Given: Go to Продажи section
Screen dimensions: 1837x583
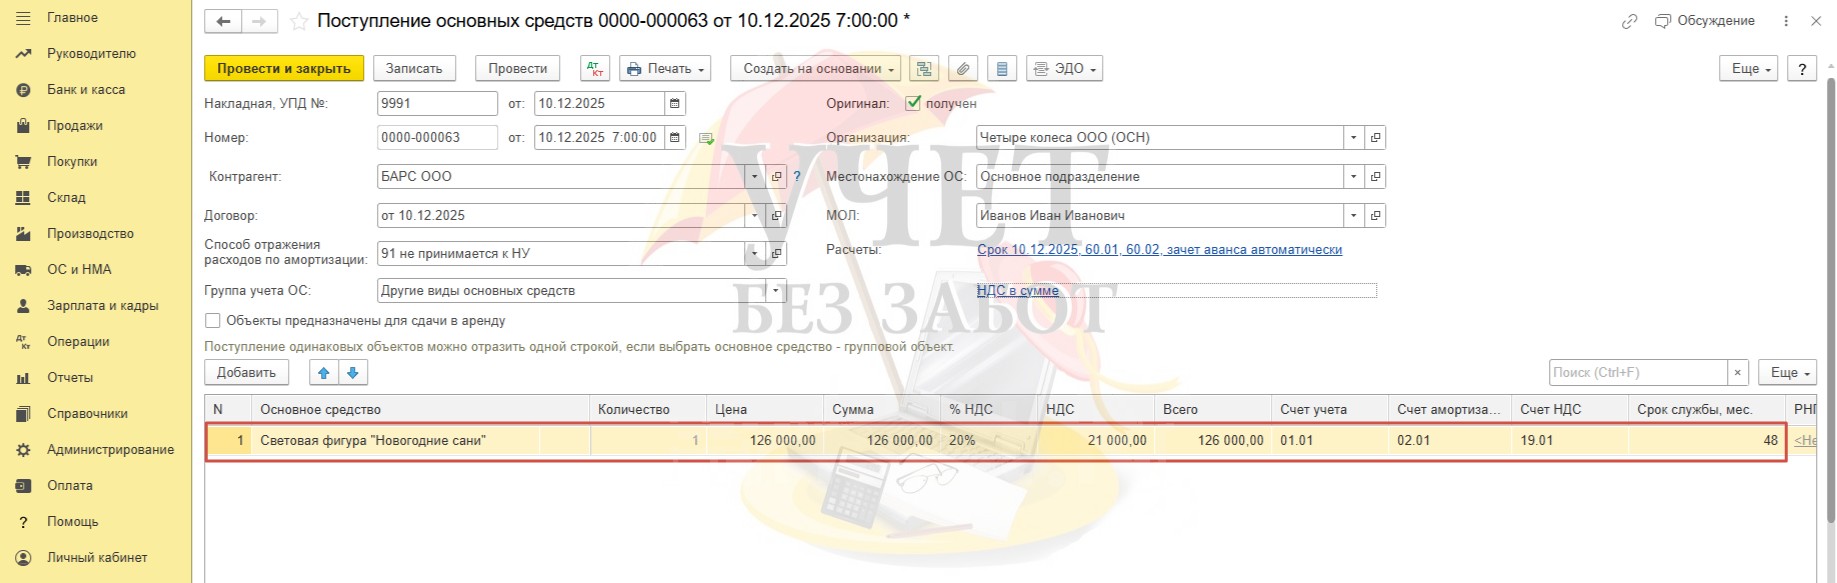Looking at the screenshot, I should pyautogui.click(x=75, y=126).
